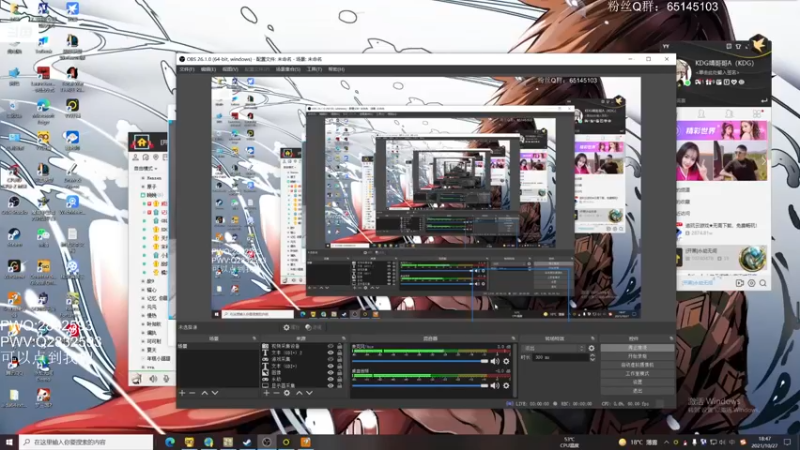This screenshot has width=800, height=450.
Task: Pop out Scenes dock panel icon
Action: point(254,339)
